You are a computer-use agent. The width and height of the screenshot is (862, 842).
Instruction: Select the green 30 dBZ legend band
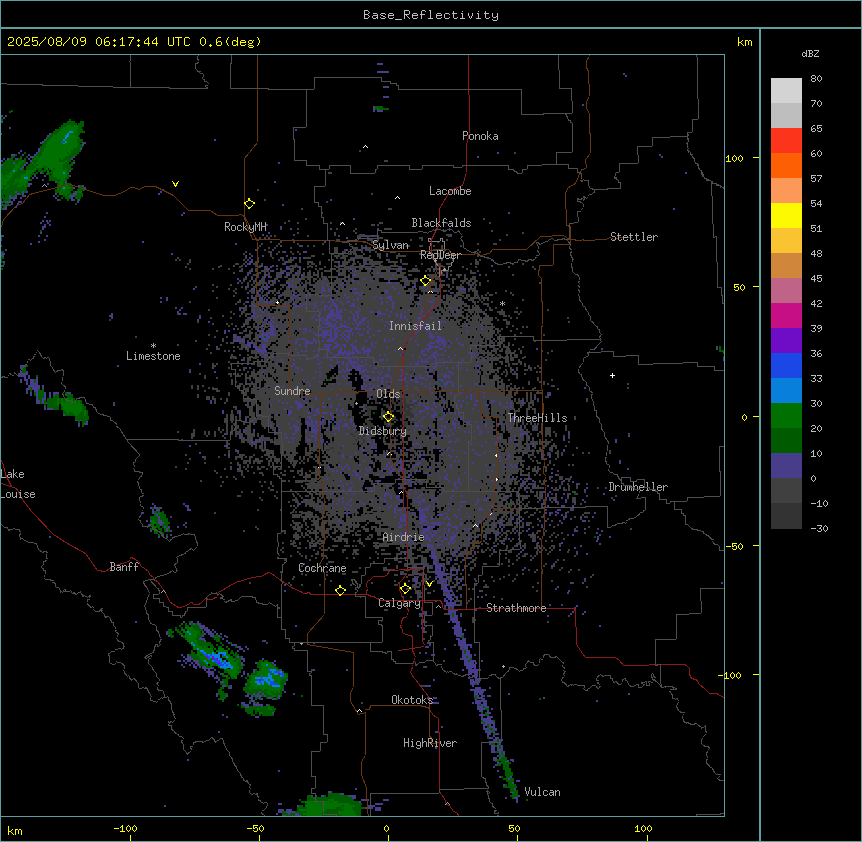point(786,416)
